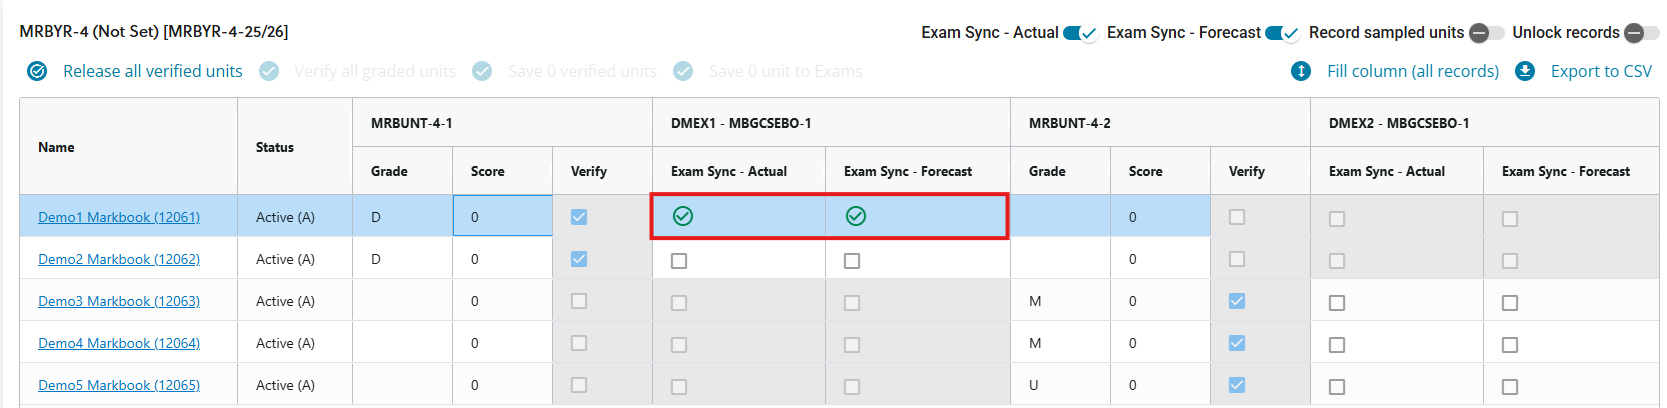
Task: Click the Export to CSV link
Action: (x=1601, y=71)
